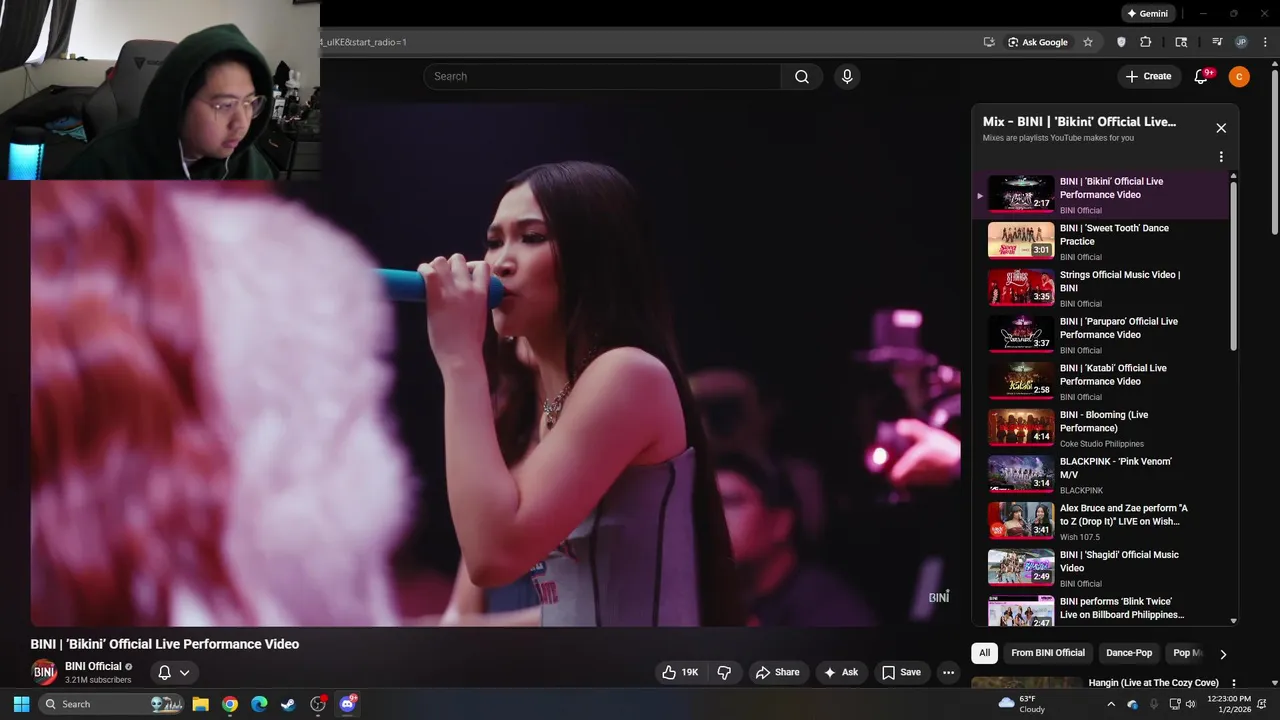Open Discord from the taskbar
Screen dimensions: 1280x720
(347, 704)
